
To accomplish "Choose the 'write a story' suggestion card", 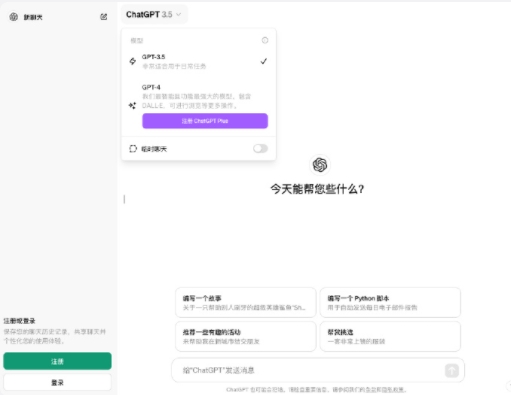I will [246, 302].
